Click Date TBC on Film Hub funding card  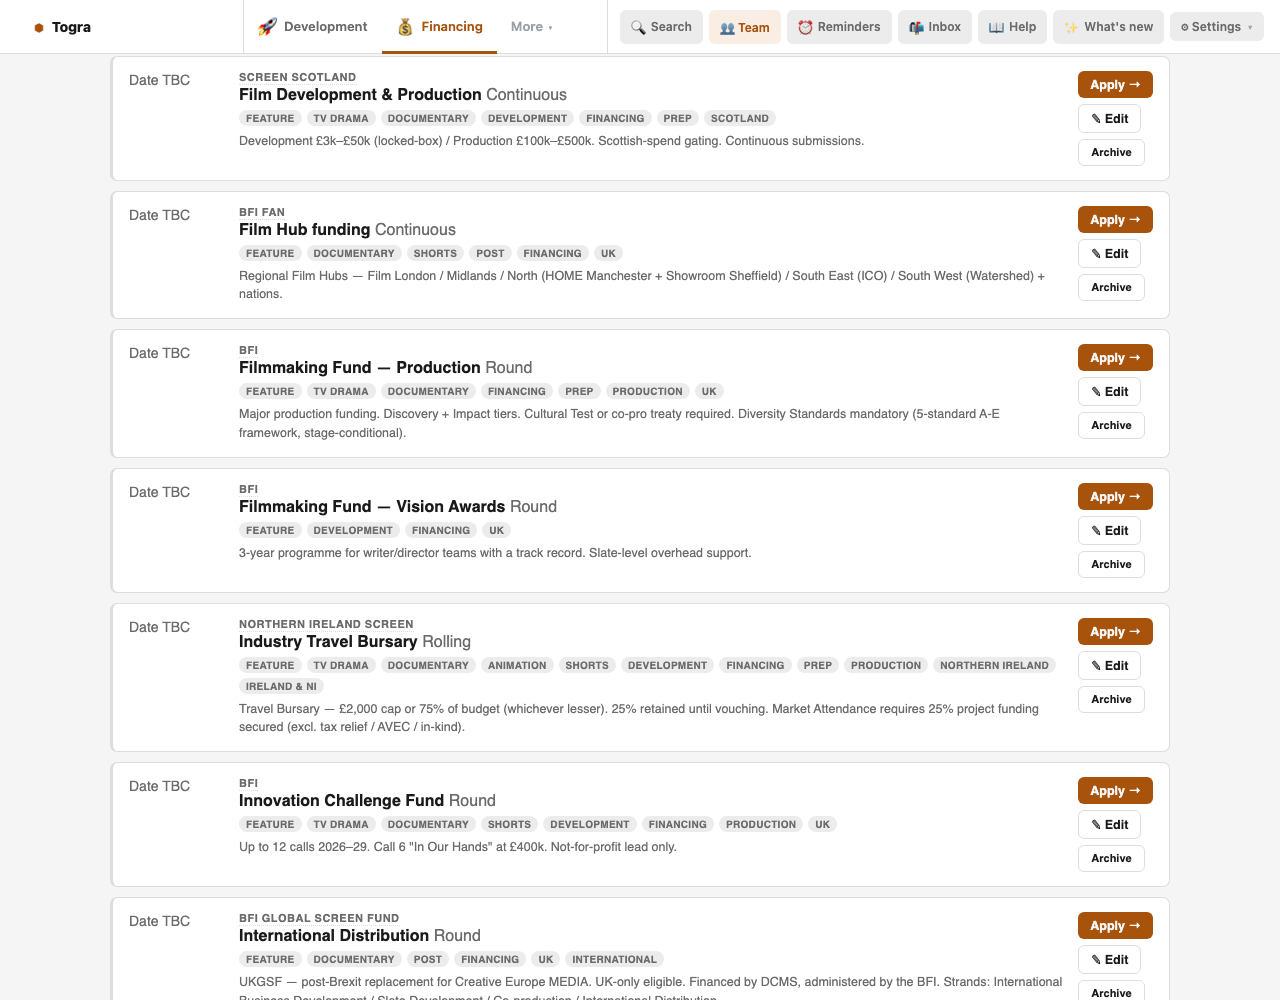point(159,215)
